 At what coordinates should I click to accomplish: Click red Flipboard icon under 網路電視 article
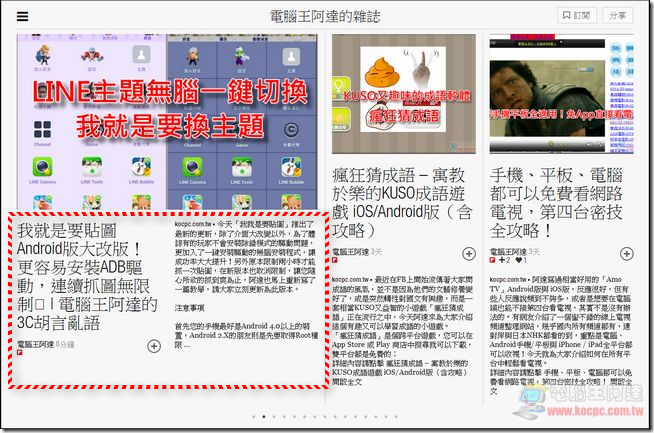(x=492, y=260)
